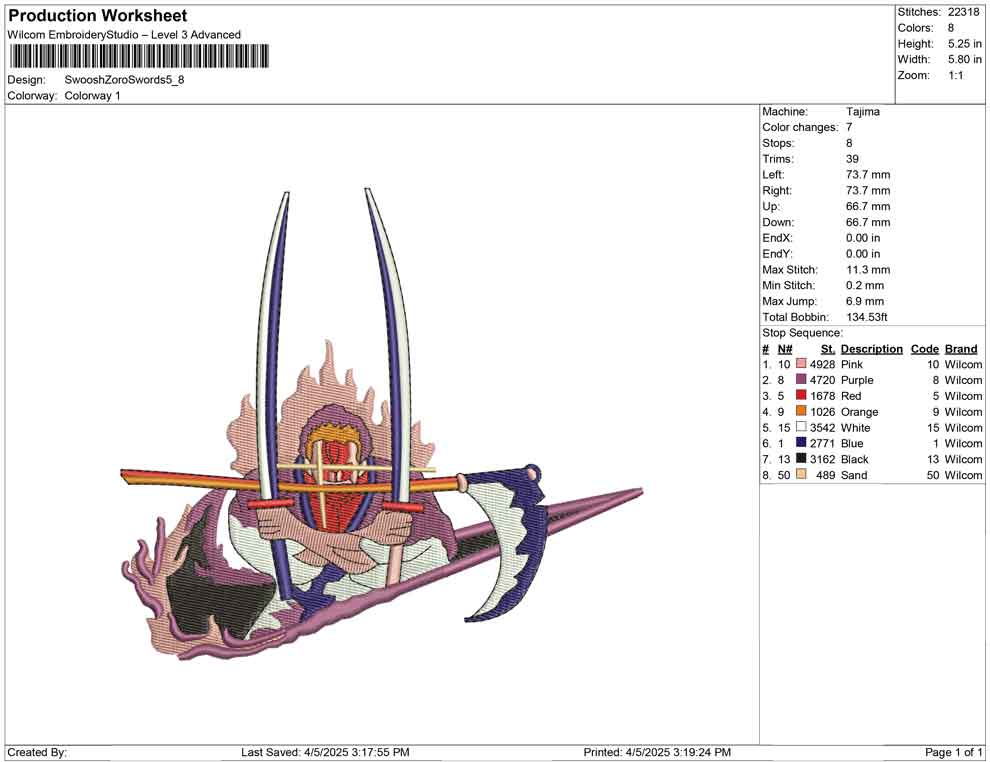Viewport: 990px width, 762px height.
Task: Click the N# column header
Action: (x=785, y=349)
